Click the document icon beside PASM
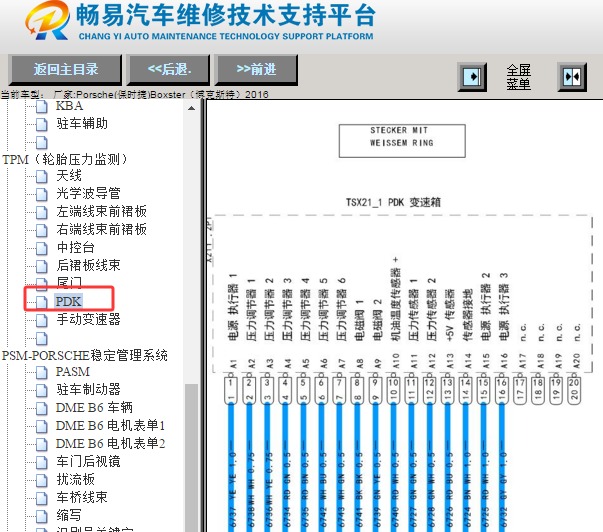The height and width of the screenshot is (532, 603). click(x=42, y=372)
